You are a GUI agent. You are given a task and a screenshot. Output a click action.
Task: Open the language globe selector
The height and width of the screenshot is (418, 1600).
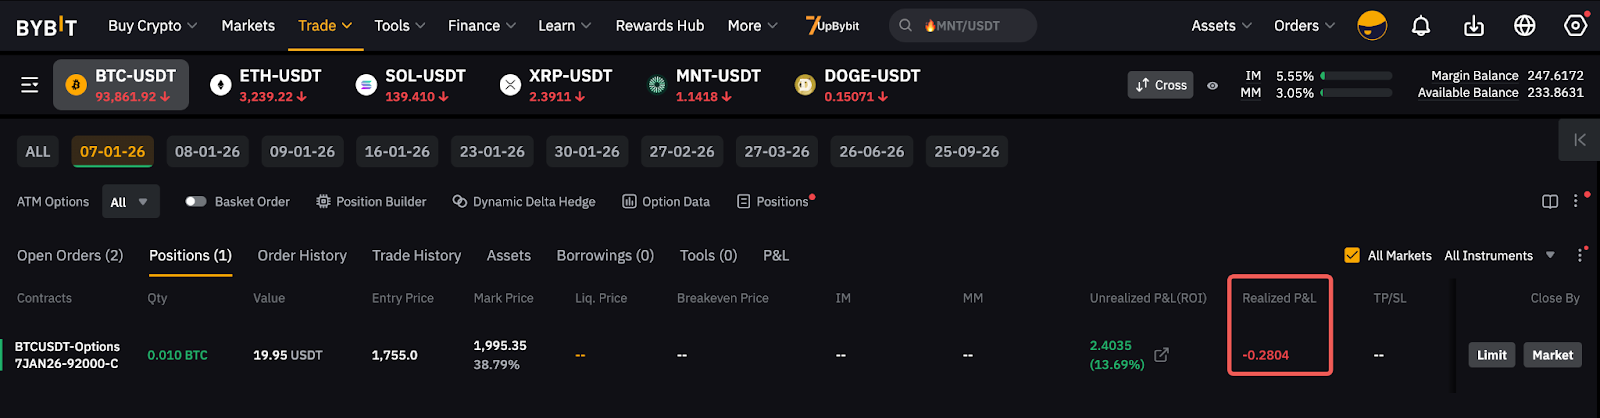(1524, 26)
